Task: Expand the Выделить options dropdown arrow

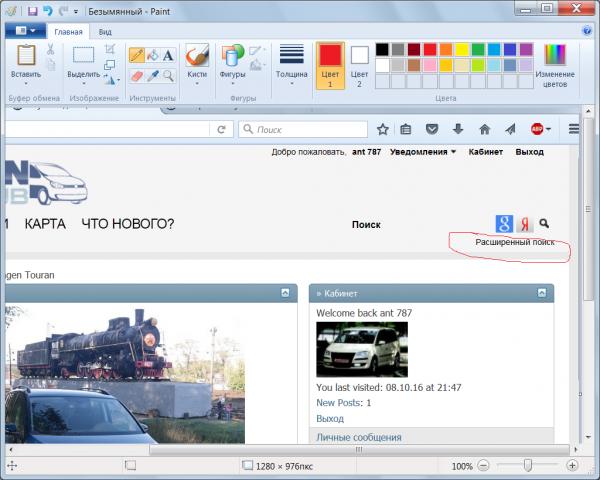Action: click(x=83, y=83)
